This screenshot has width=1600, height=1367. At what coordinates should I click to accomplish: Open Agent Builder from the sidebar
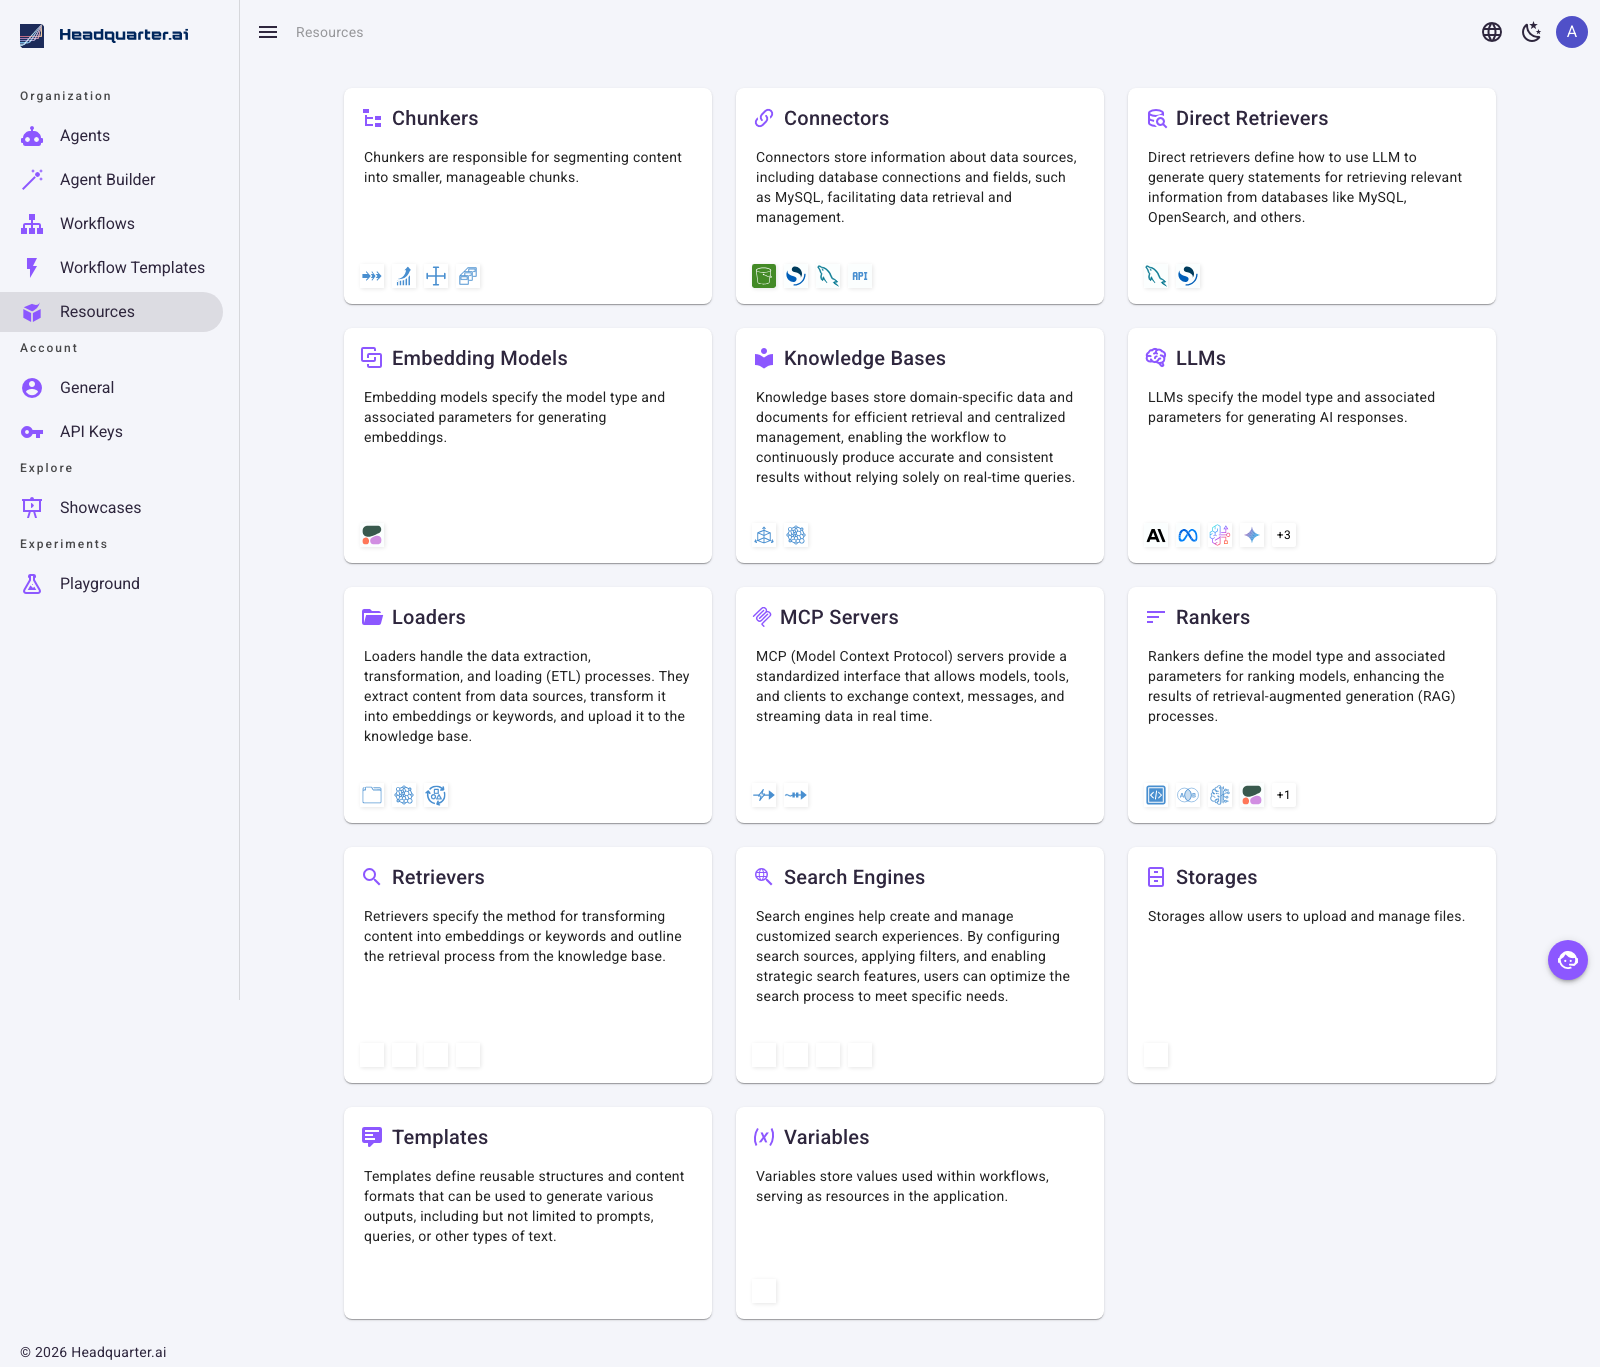[111, 180]
